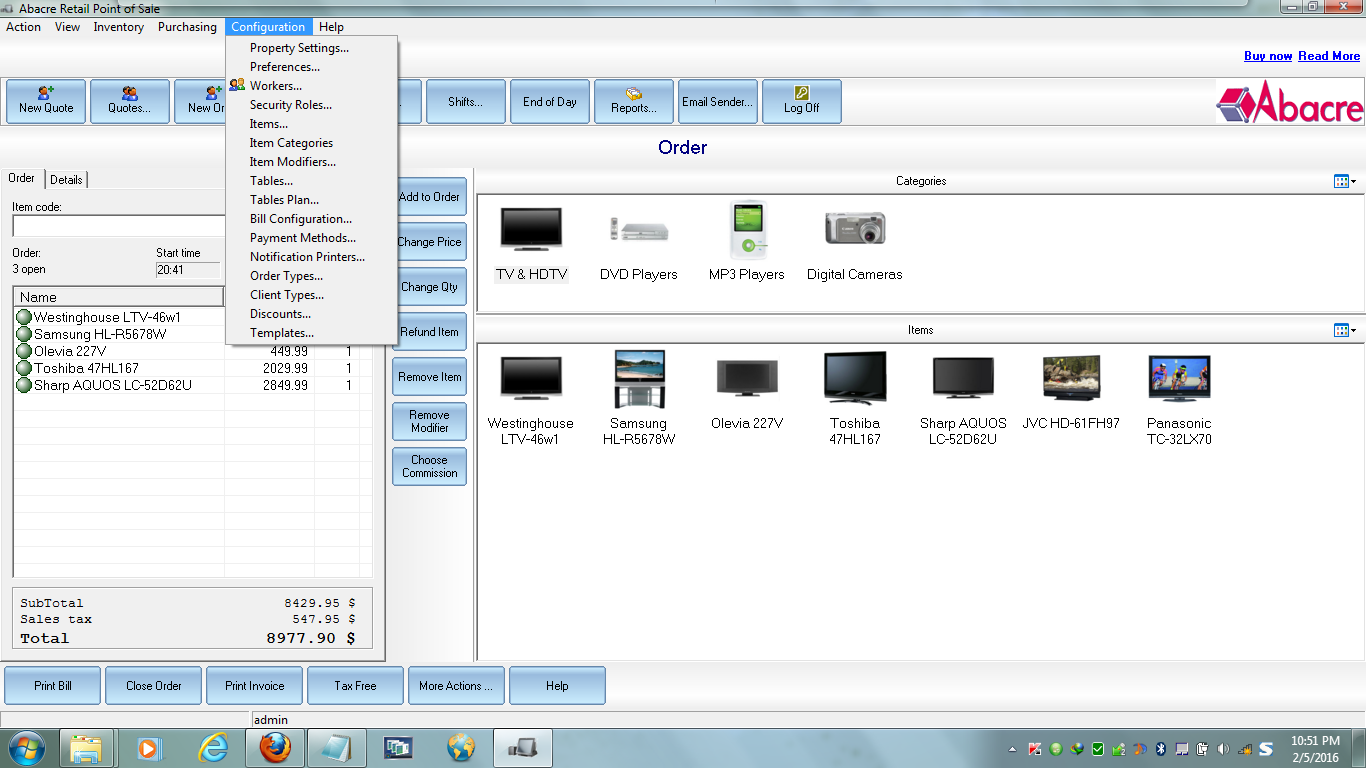The height and width of the screenshot is (768, 1366).
Task: Open Items view options dropdown
Action: (x=1345, y=330)
